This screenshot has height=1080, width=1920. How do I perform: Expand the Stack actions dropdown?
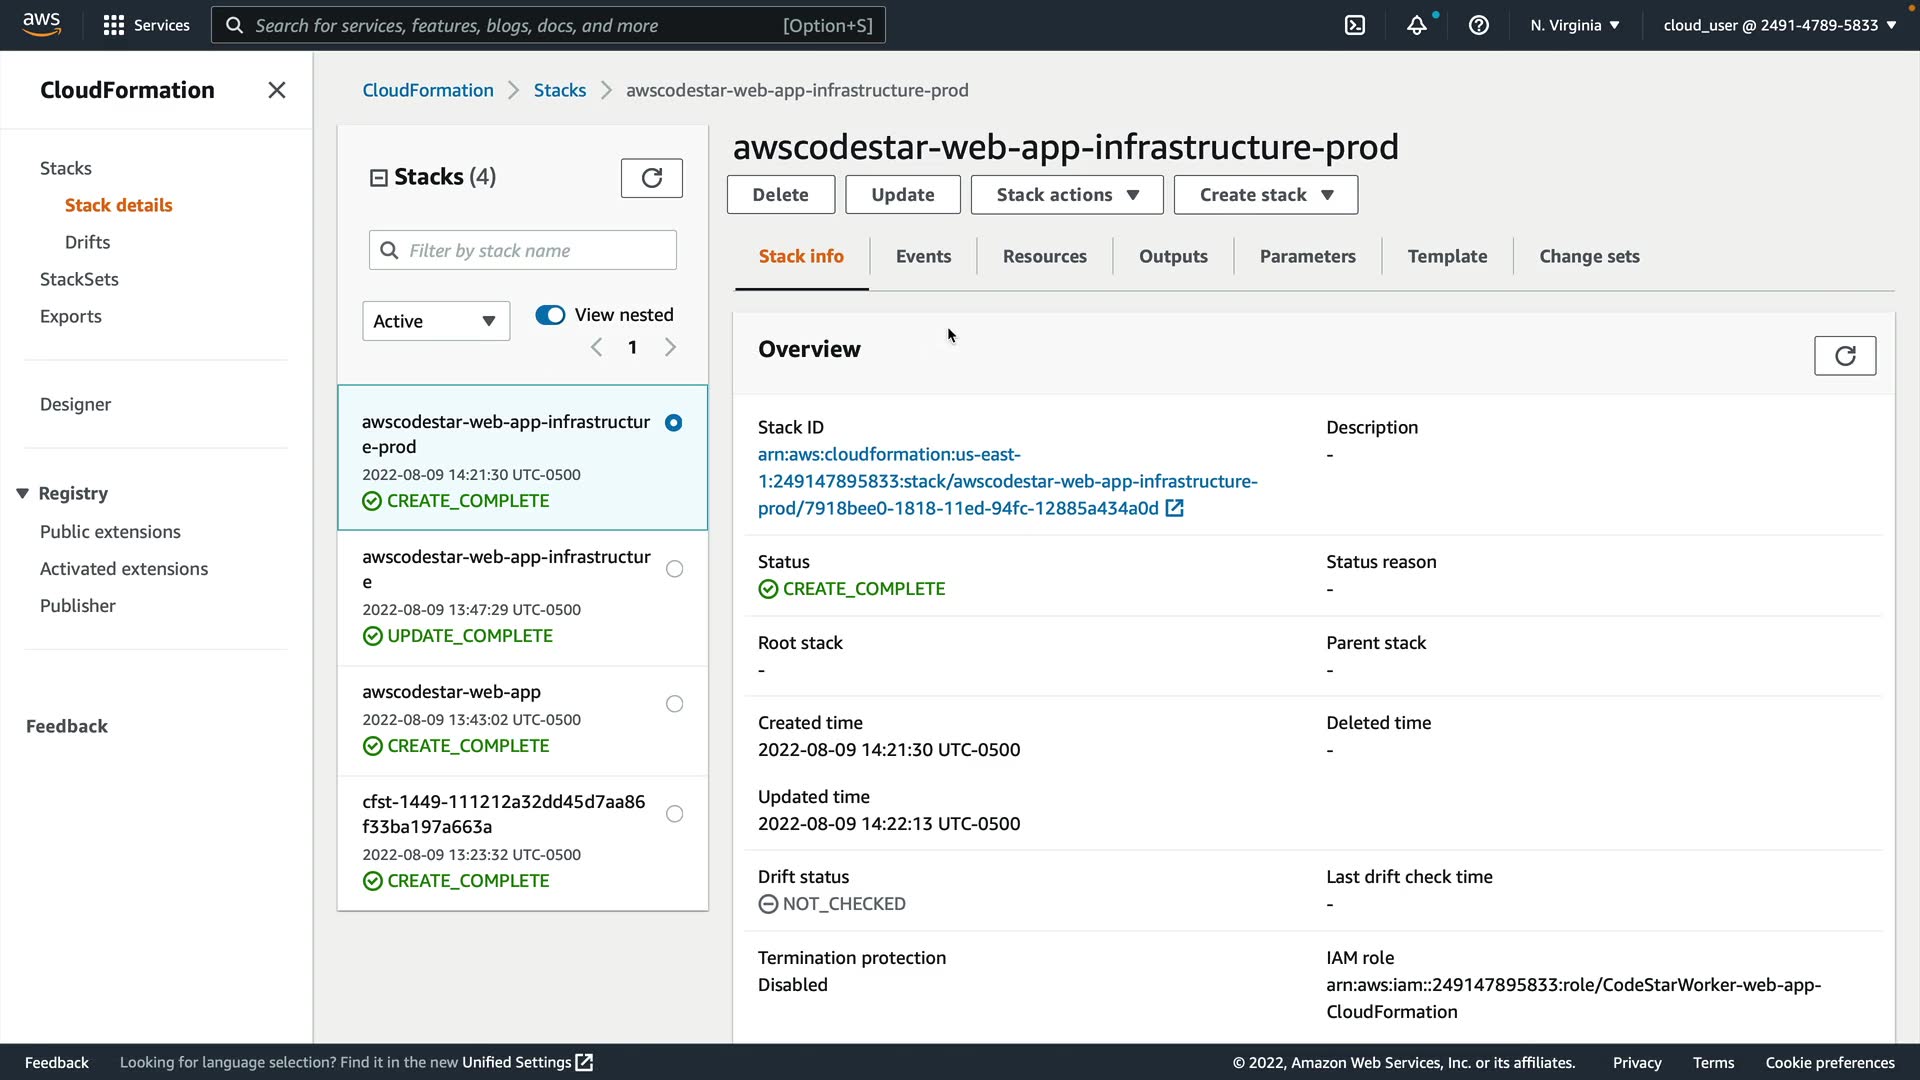(1066, 195)
